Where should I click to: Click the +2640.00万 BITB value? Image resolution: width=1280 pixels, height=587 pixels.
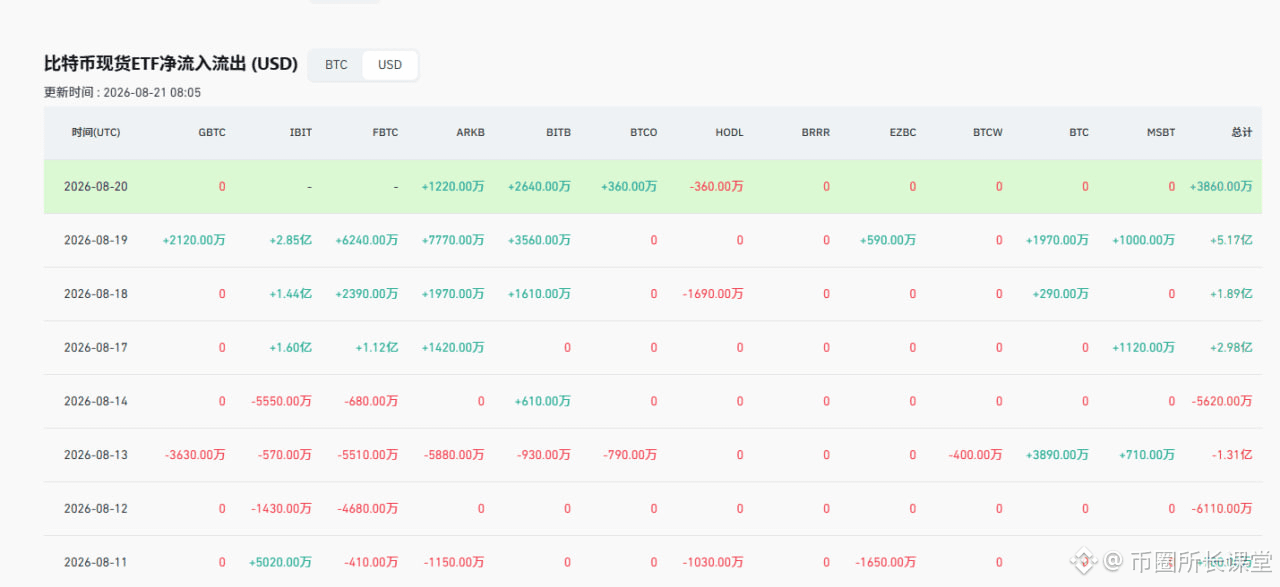pyautogui.click(x=540, y=187)
